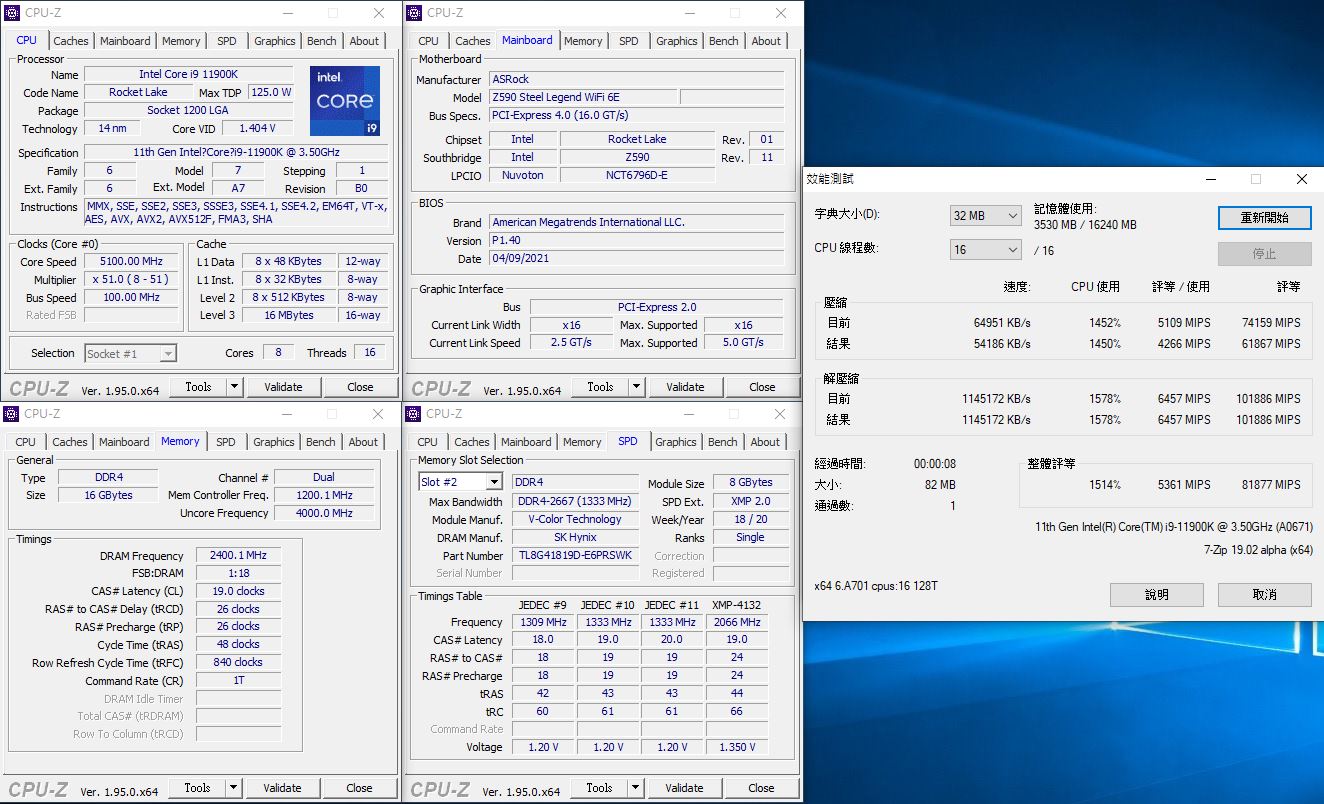Select the Caches tab in the SPD window
Image resolution: width=1324 pixels, height=804 pixels.
coord(472,442)
